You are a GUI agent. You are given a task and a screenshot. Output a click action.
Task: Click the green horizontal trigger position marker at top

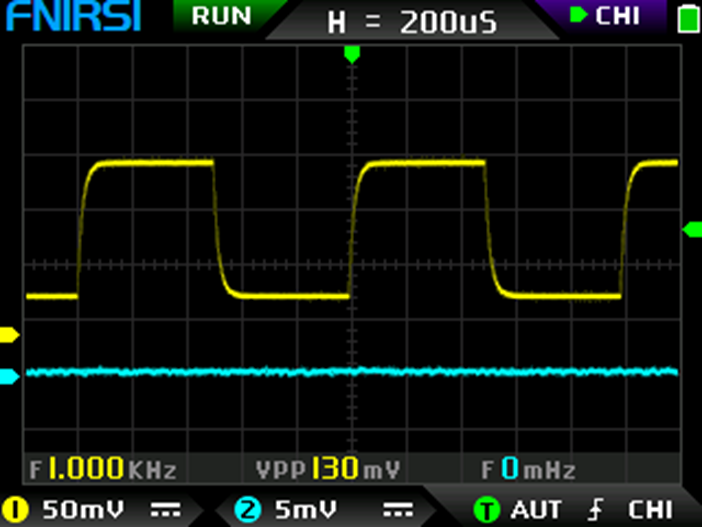351,53
